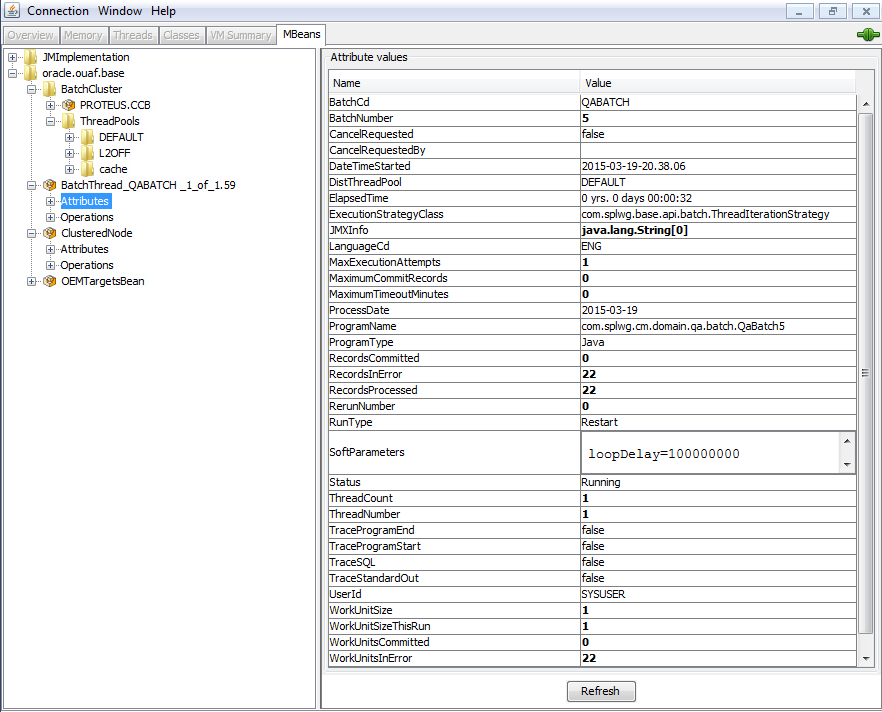
Task: Switch to the MBeans tab
Action: (x=301, y=33)
